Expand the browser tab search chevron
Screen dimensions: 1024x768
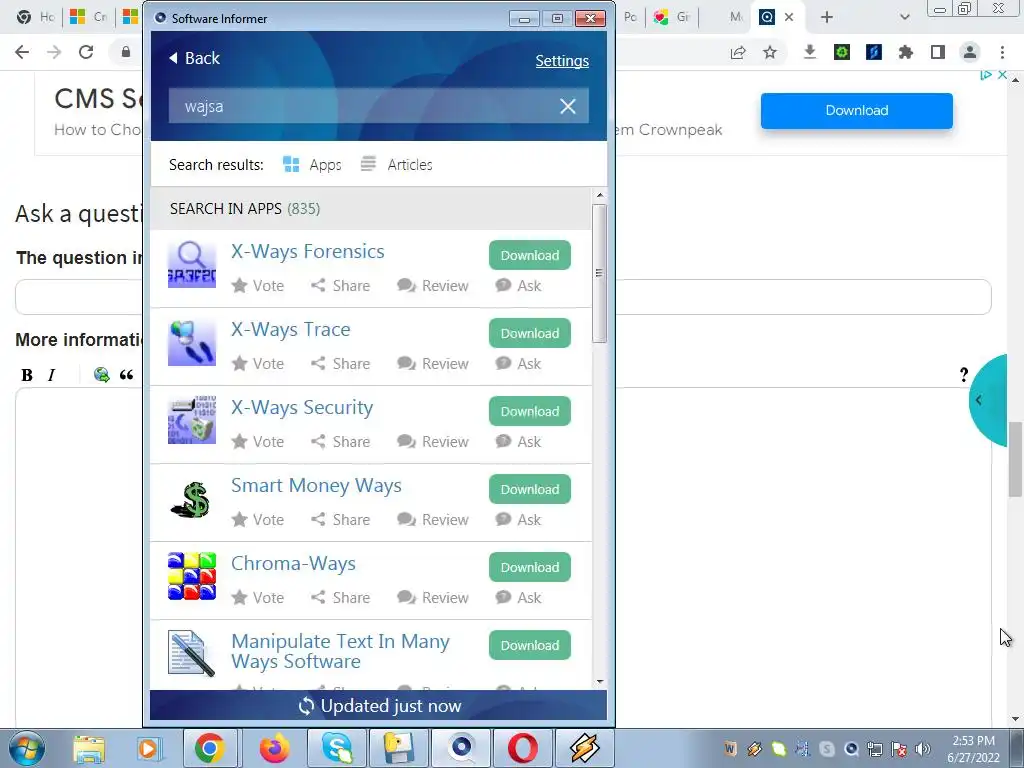[904, 17]
